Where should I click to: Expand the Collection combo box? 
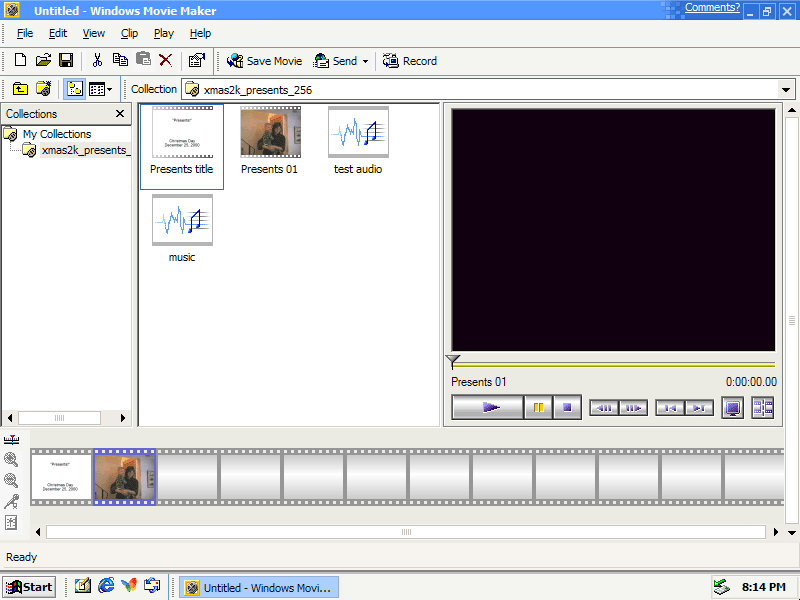click(786, 90)
